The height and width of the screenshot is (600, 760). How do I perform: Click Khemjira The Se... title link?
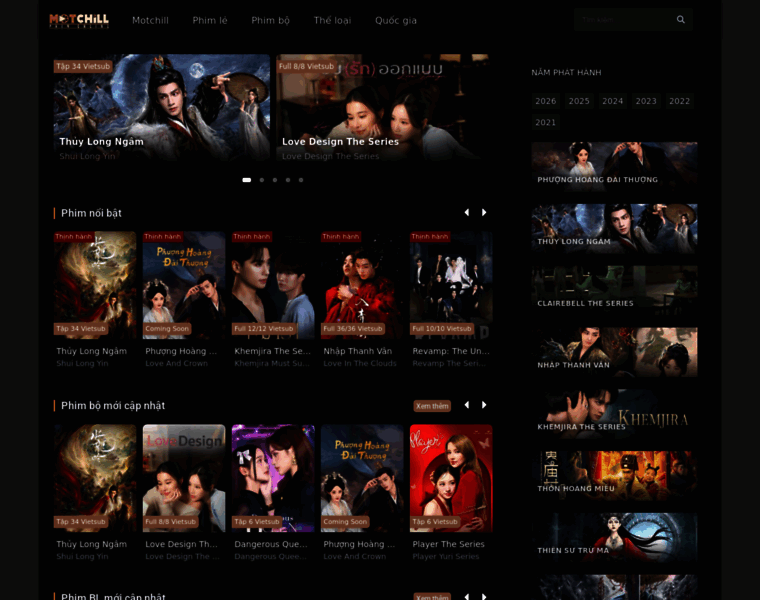tap(272, 351)
